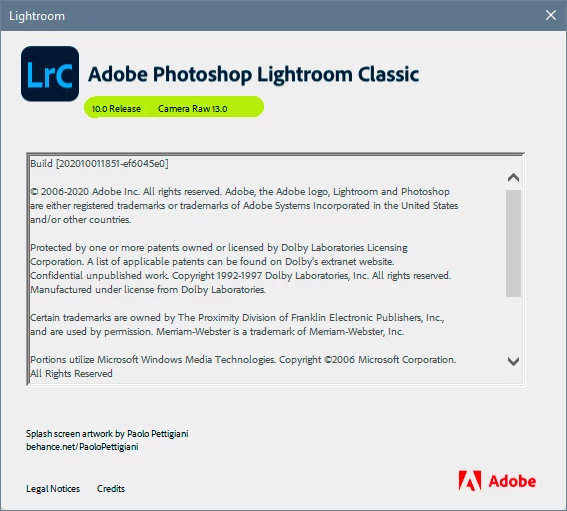Click the vertical scrollbar thumb

pyautogui.click(x=513, y=243)
